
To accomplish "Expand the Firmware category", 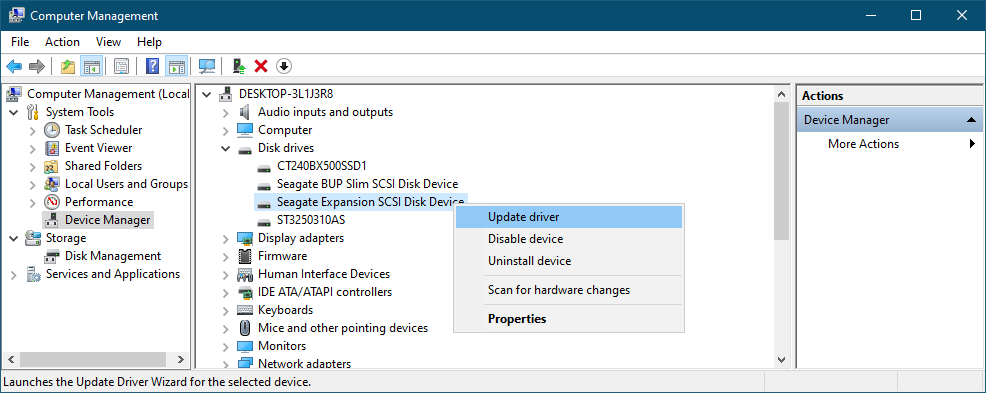I will coord(226,257).
